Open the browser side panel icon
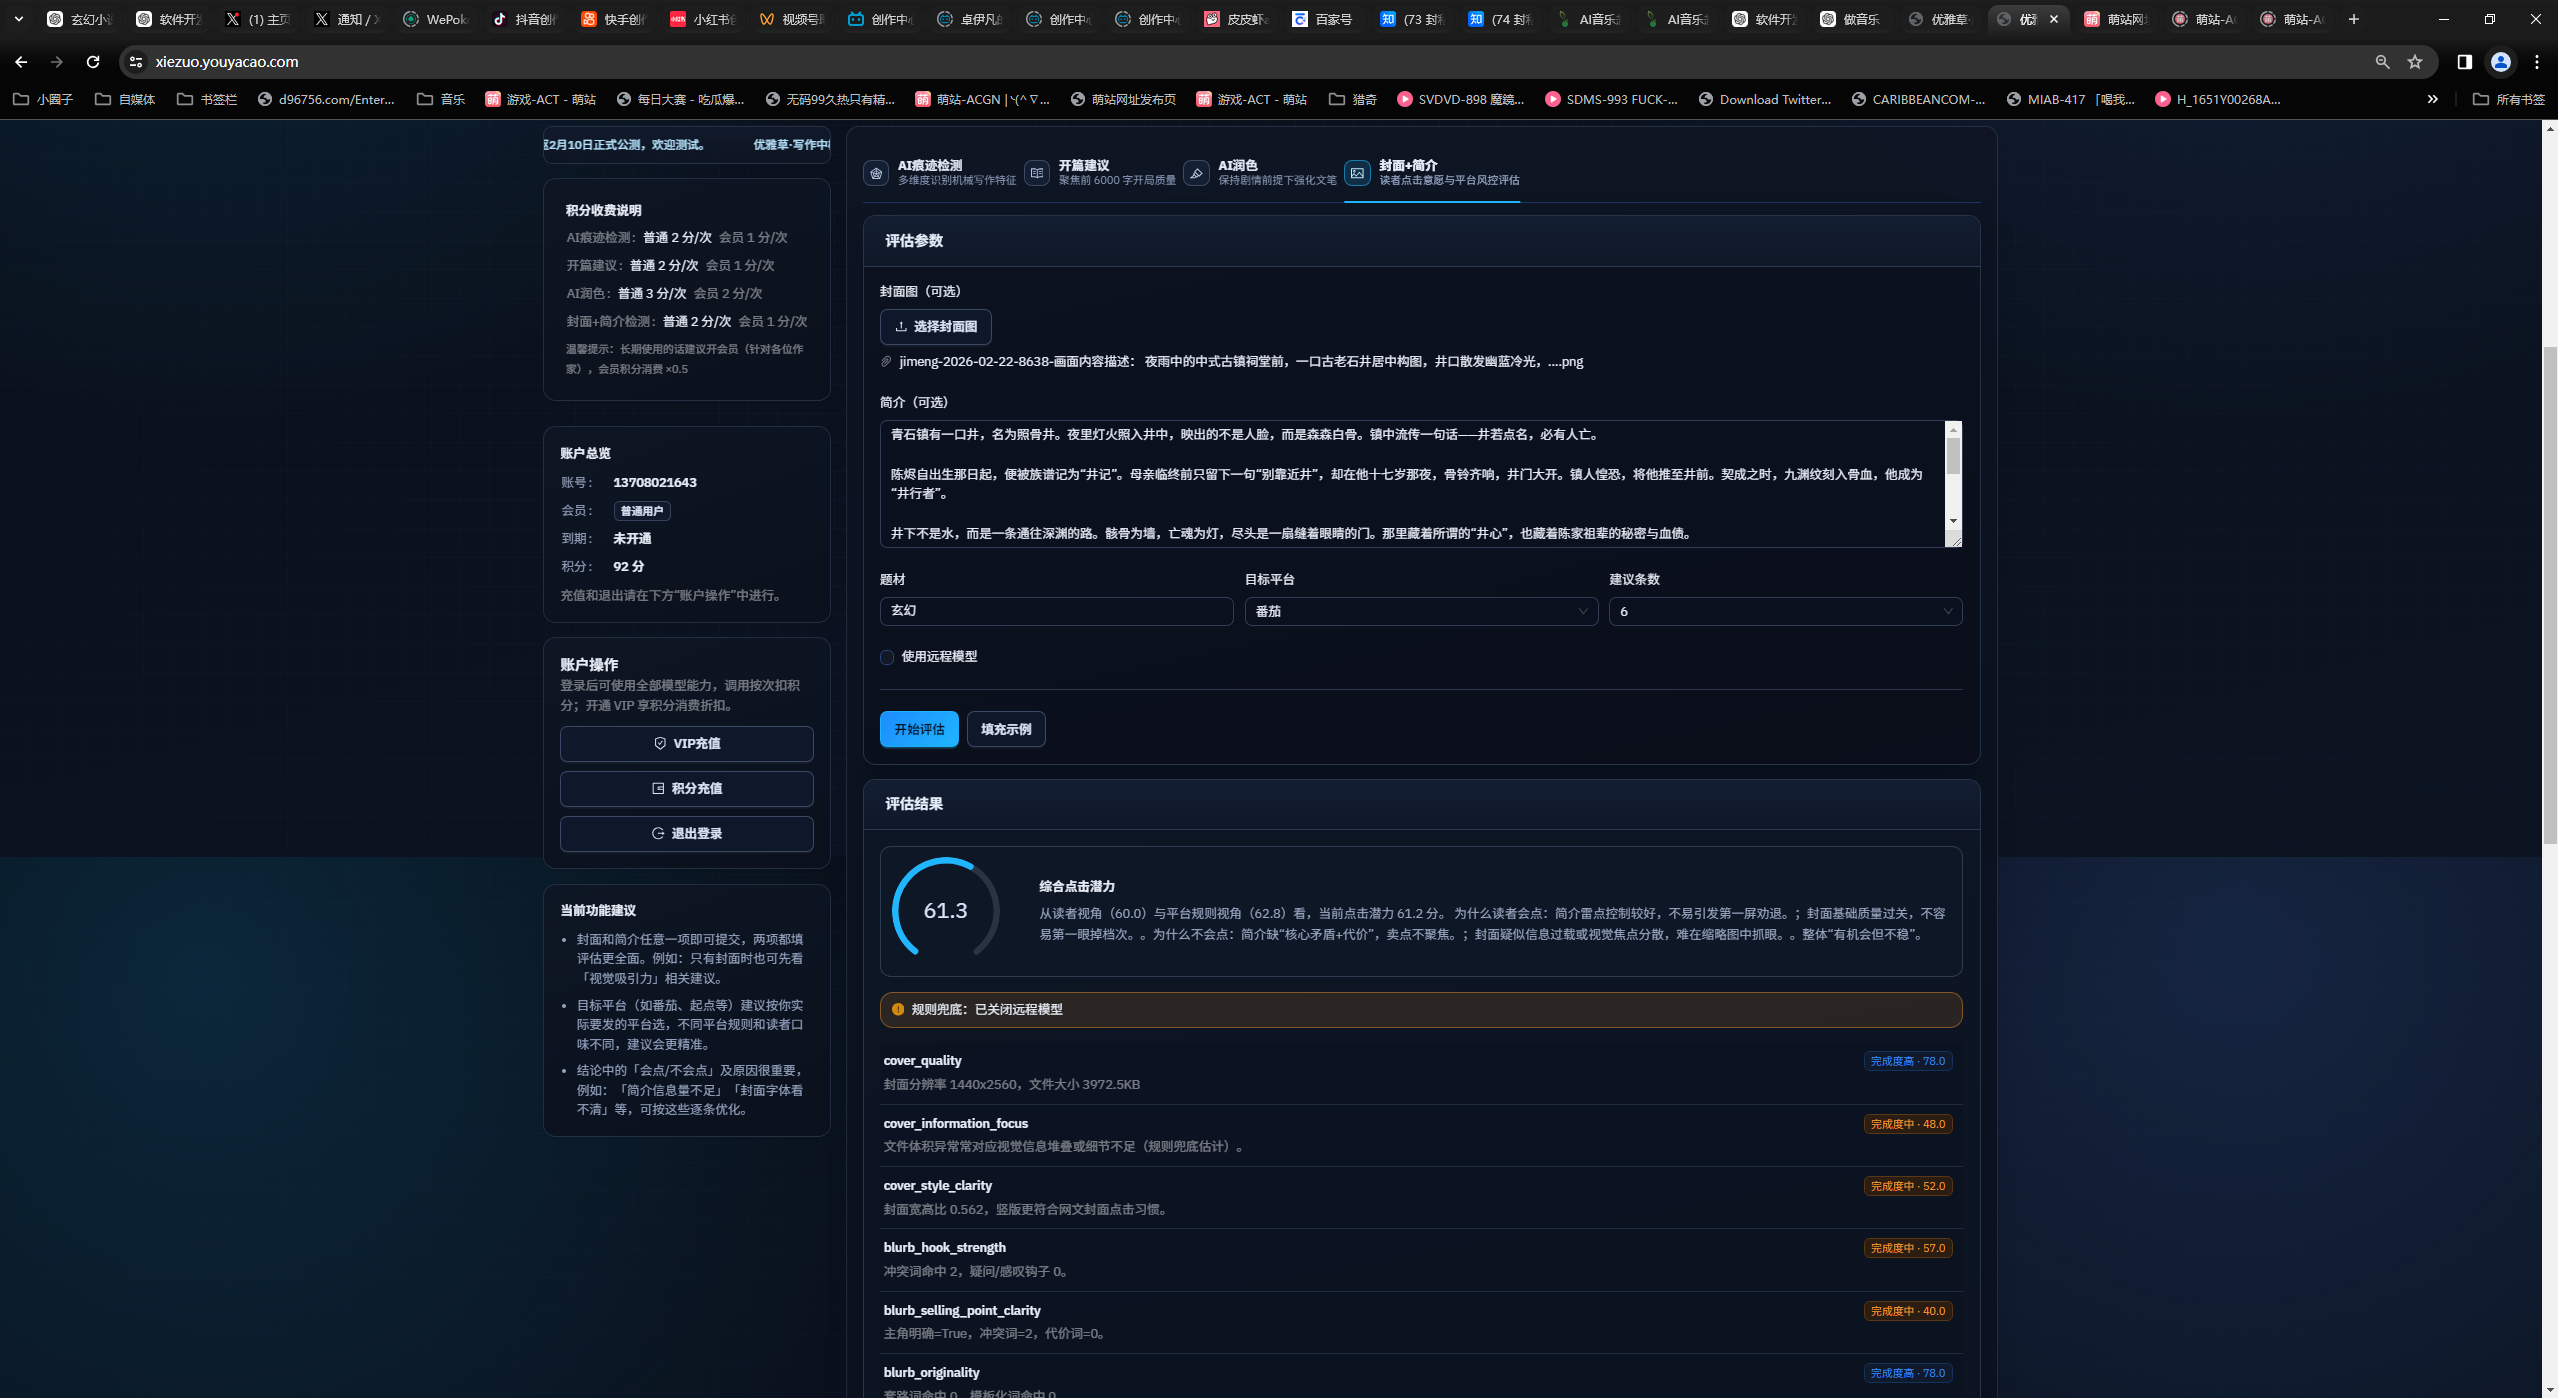The width and height of the screenshot is (2558, 1398). pyautogui.click(x=2464, y=62)
